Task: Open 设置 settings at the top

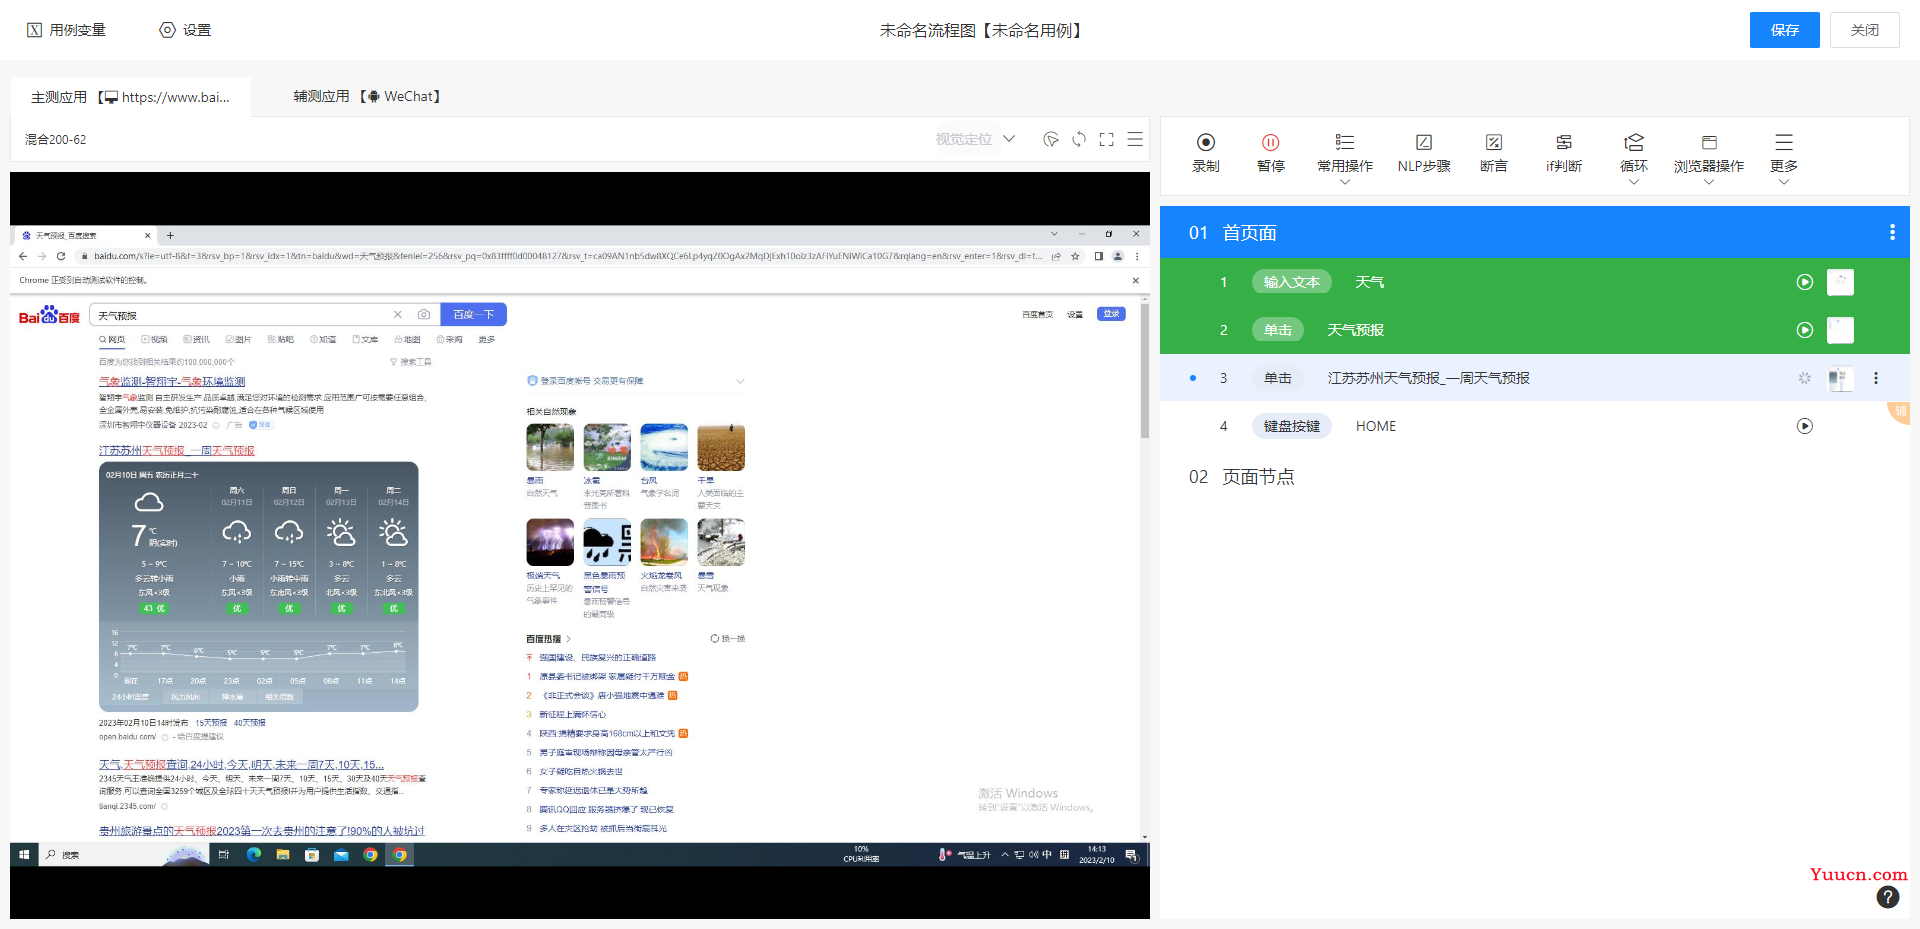Action: (x=185, y=30)
